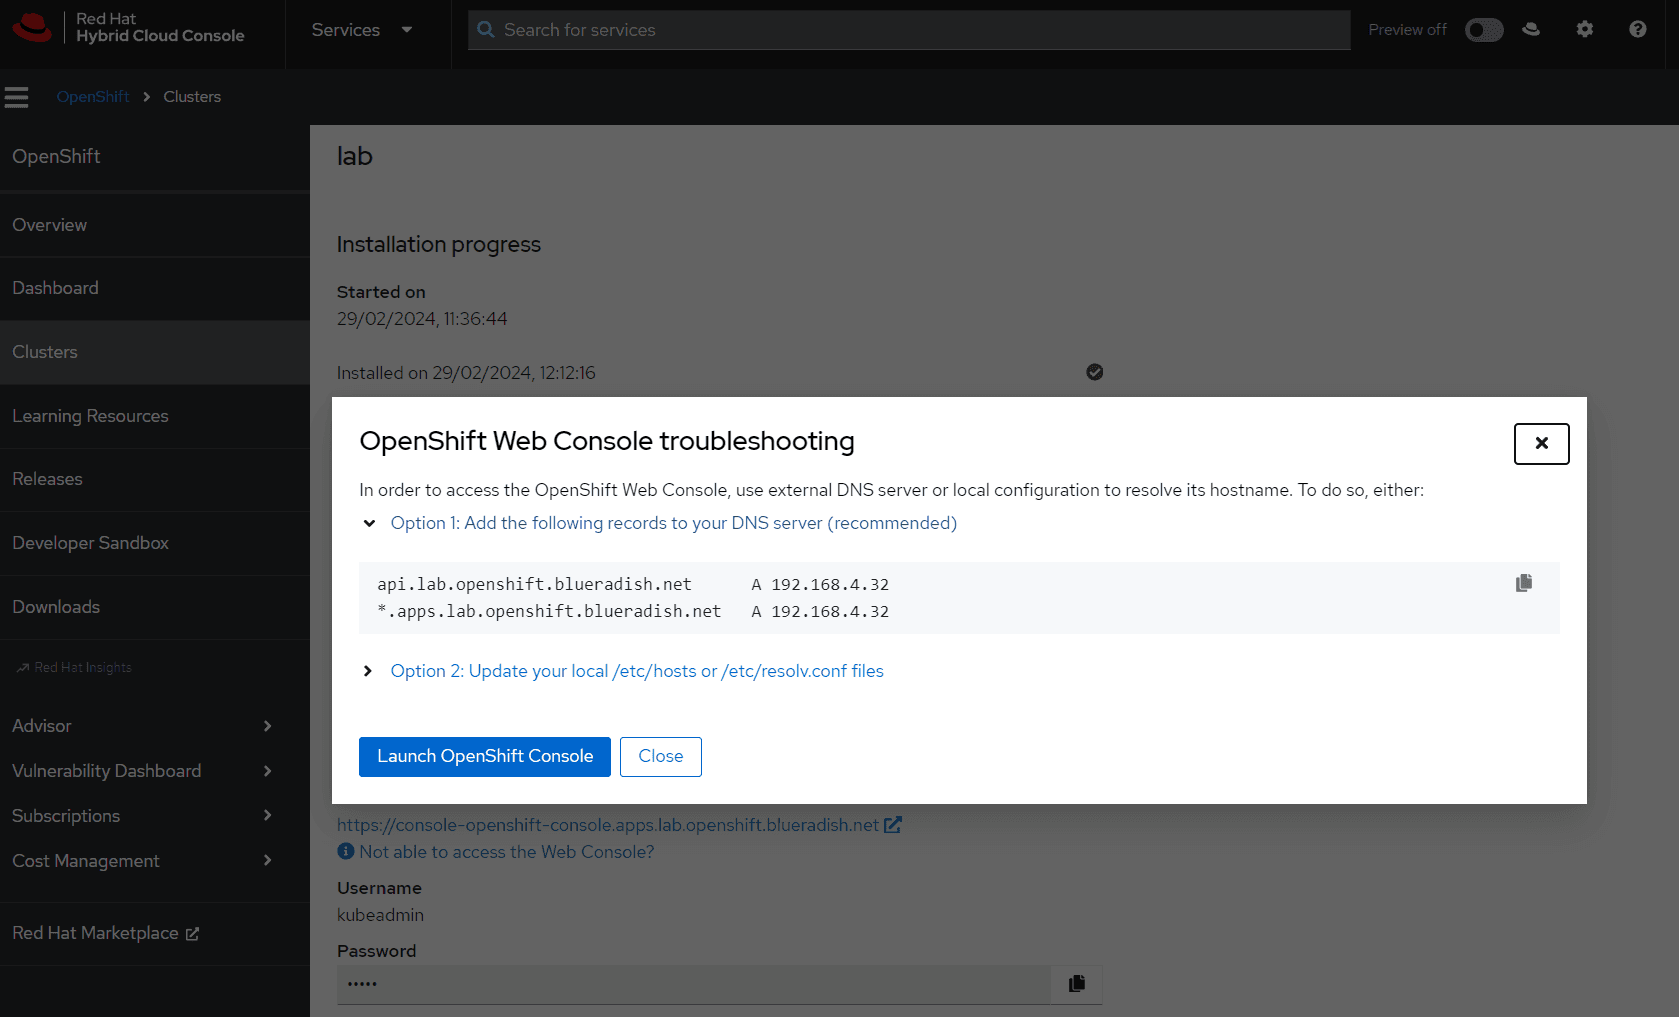This screenshot has width=1679, height=1017.
Task: Expand the Cost Management chevron
Action: (267, 861)
